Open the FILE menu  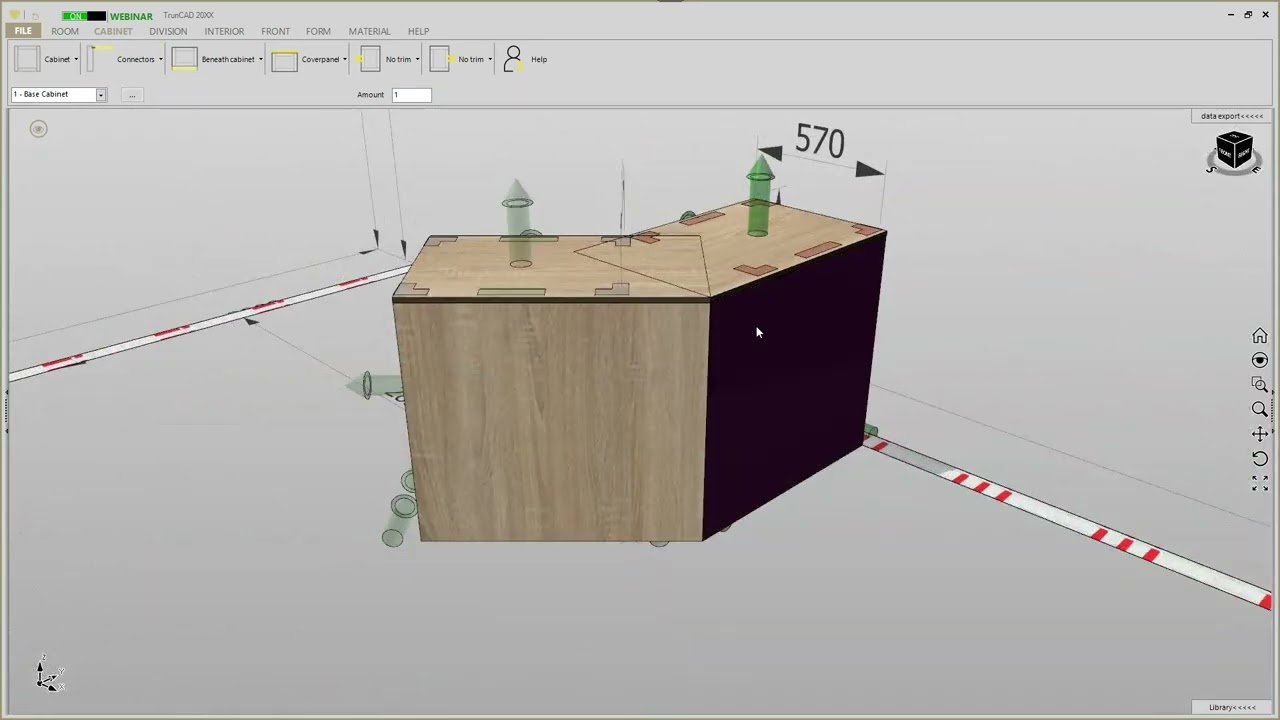[x=23, y=31]
